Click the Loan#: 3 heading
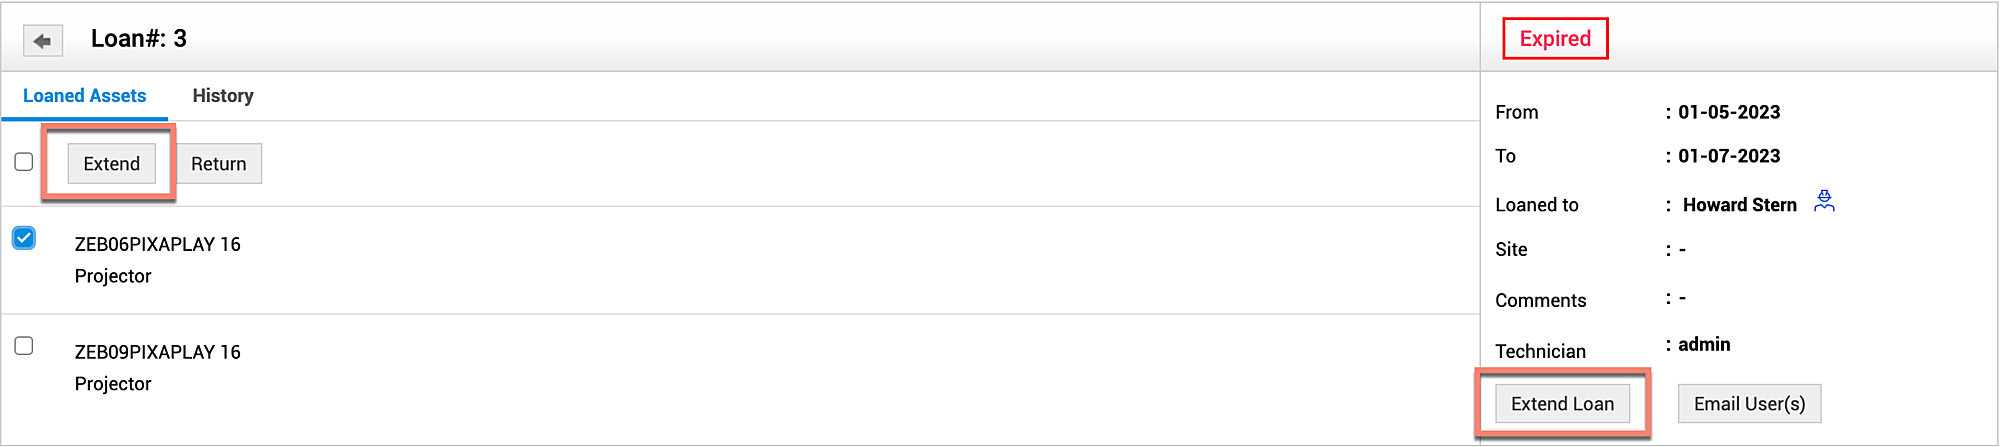The height and width of the screenshot is (447, 2000). point(139,39)
